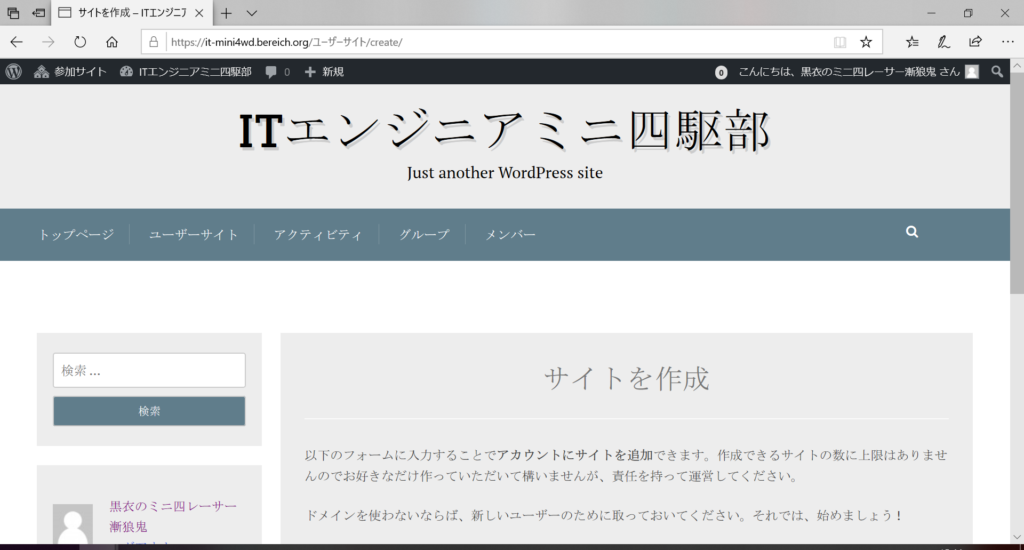Go to the browser home page
1024x550 pixels.
click(x=112, y=42)
